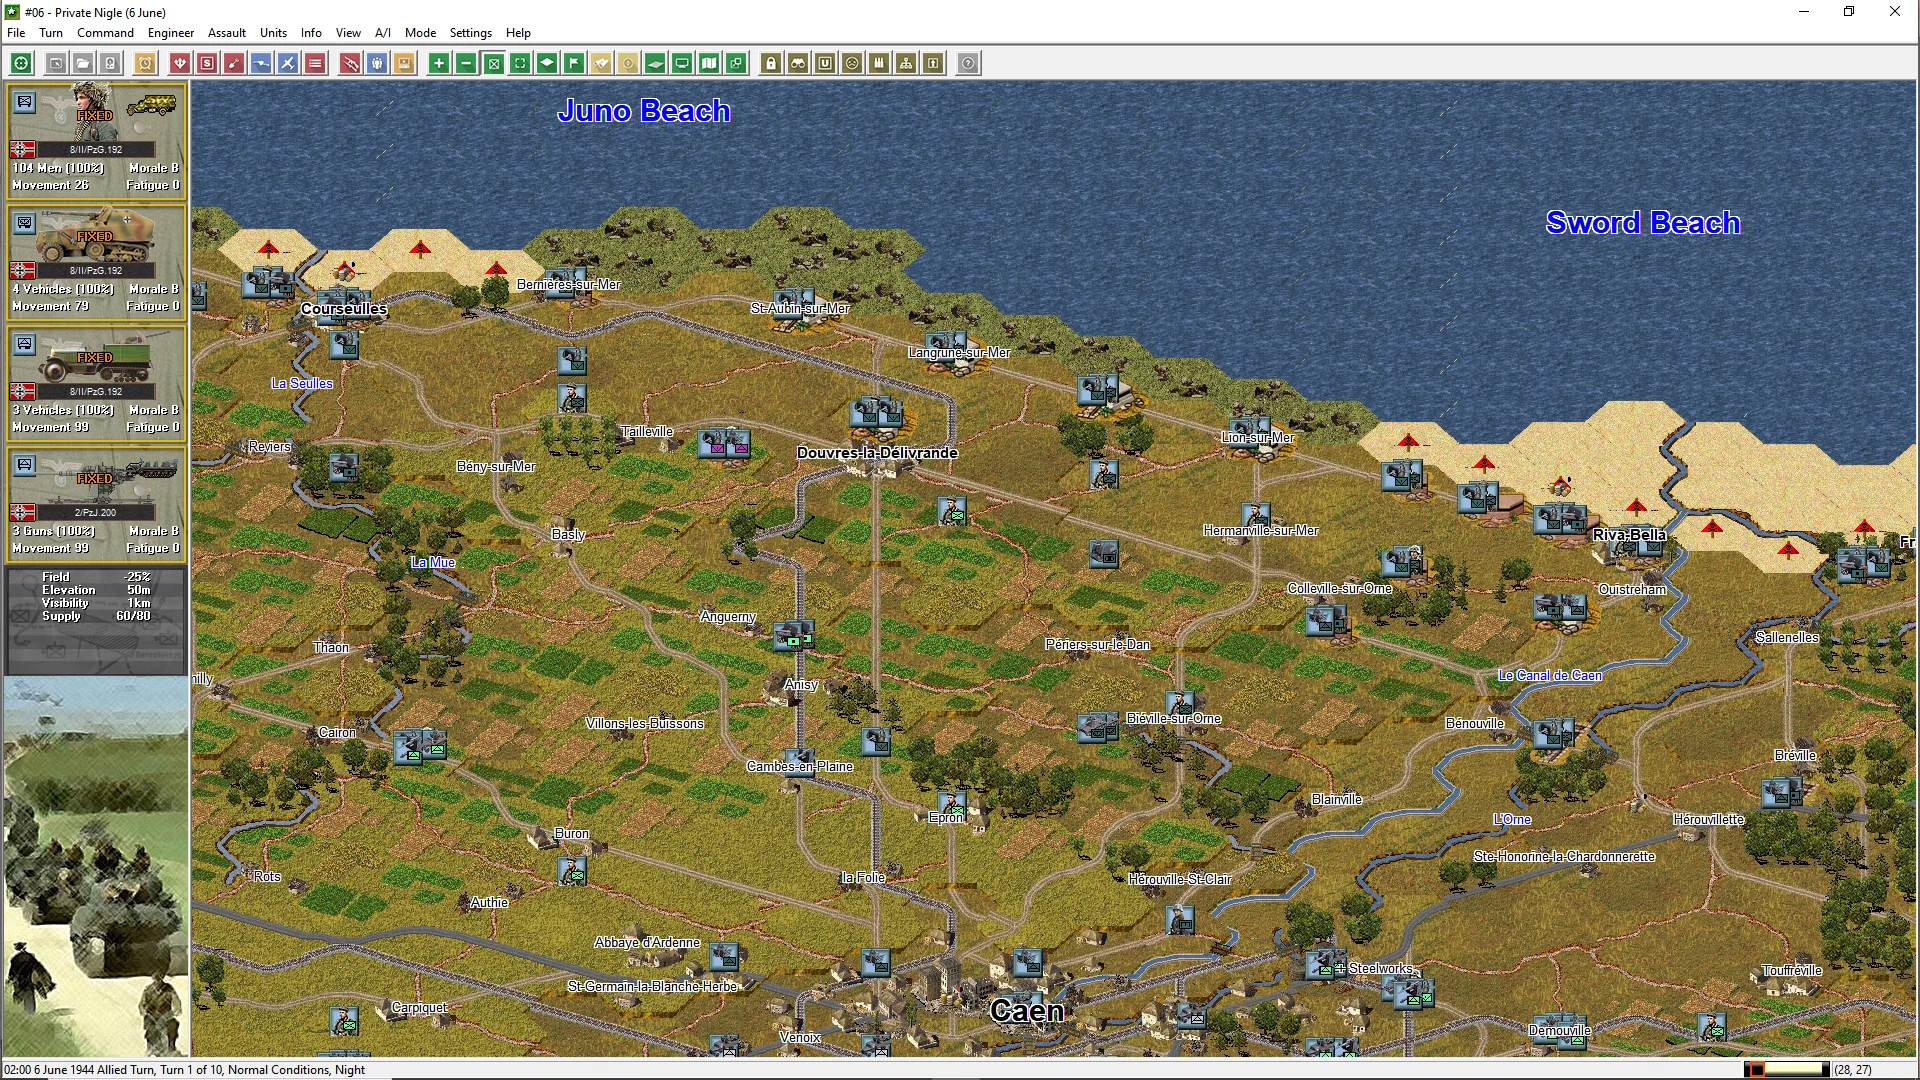Click the green folded map icon

709,63
